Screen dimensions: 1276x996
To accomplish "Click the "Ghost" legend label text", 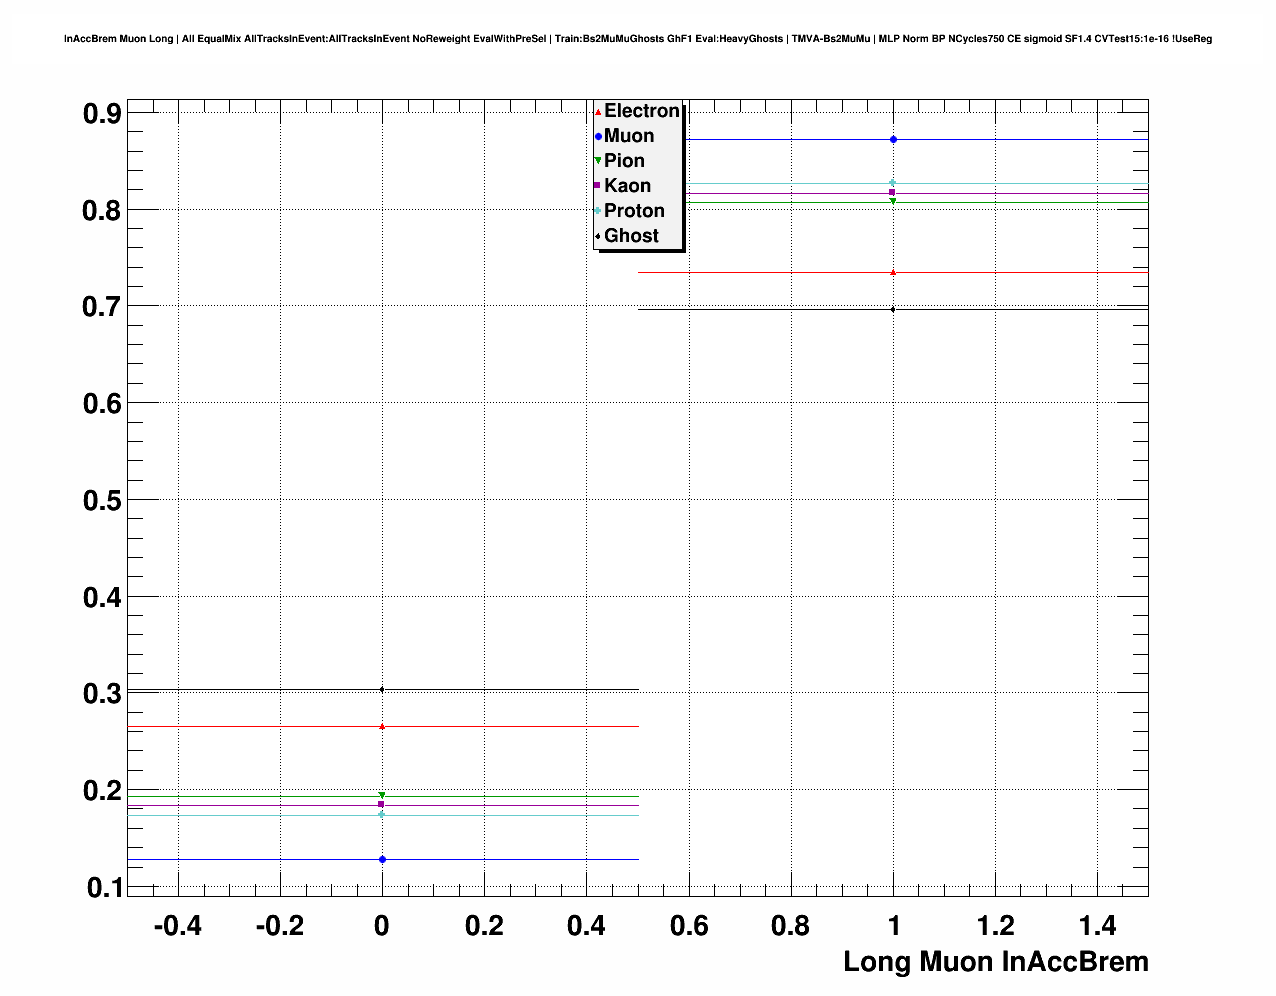I will 631,236.
